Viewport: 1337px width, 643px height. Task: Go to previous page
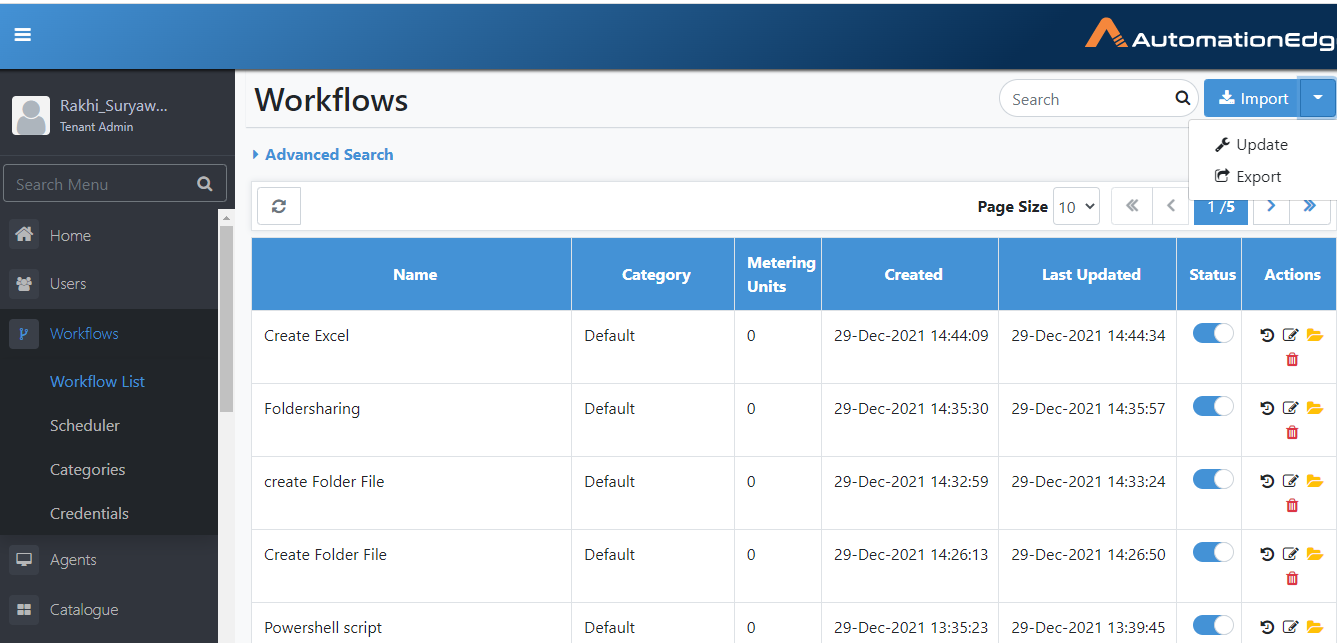(1170, 206)
